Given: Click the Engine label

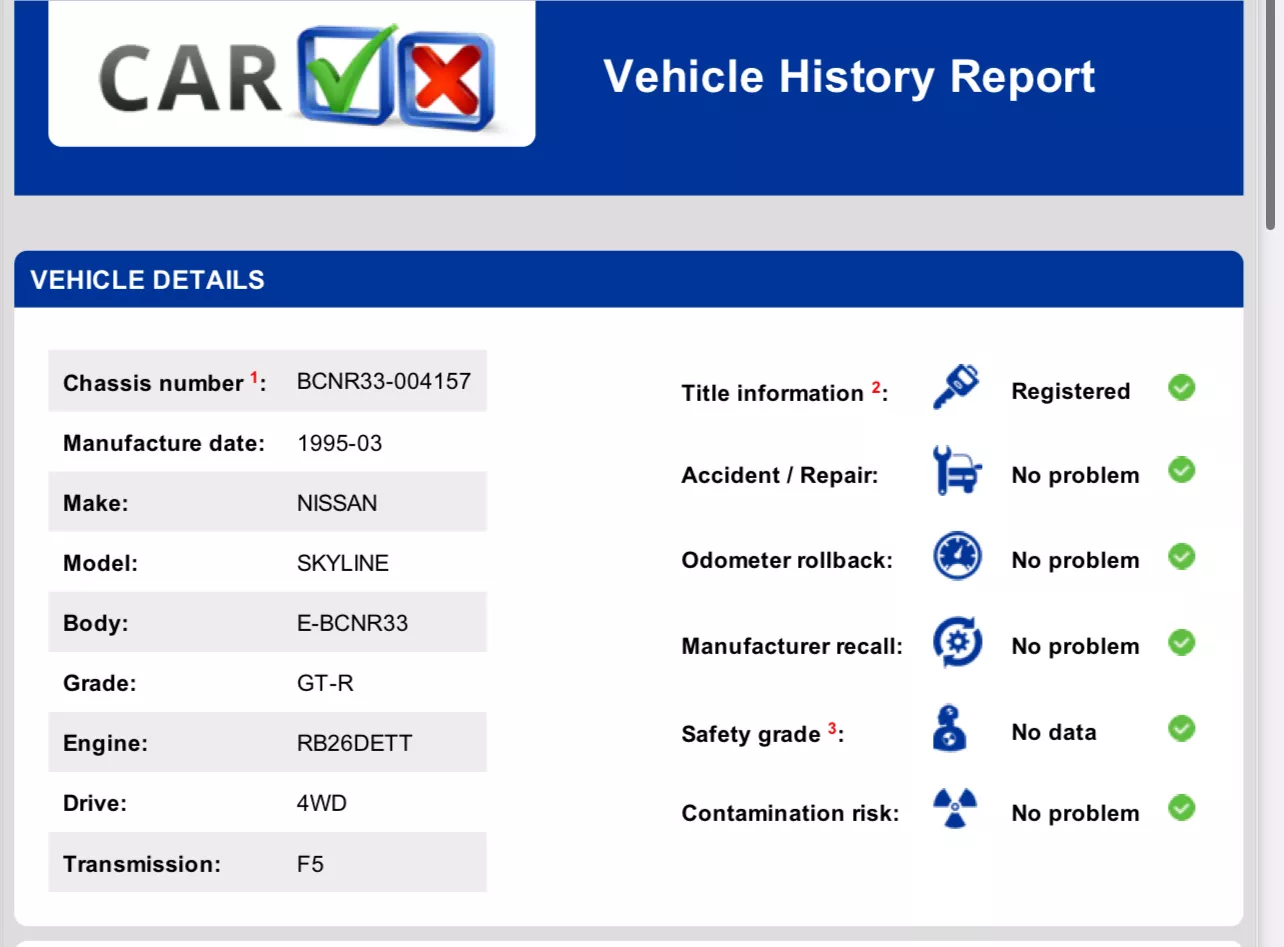Looking at the screenshot, I should (105, 743).
